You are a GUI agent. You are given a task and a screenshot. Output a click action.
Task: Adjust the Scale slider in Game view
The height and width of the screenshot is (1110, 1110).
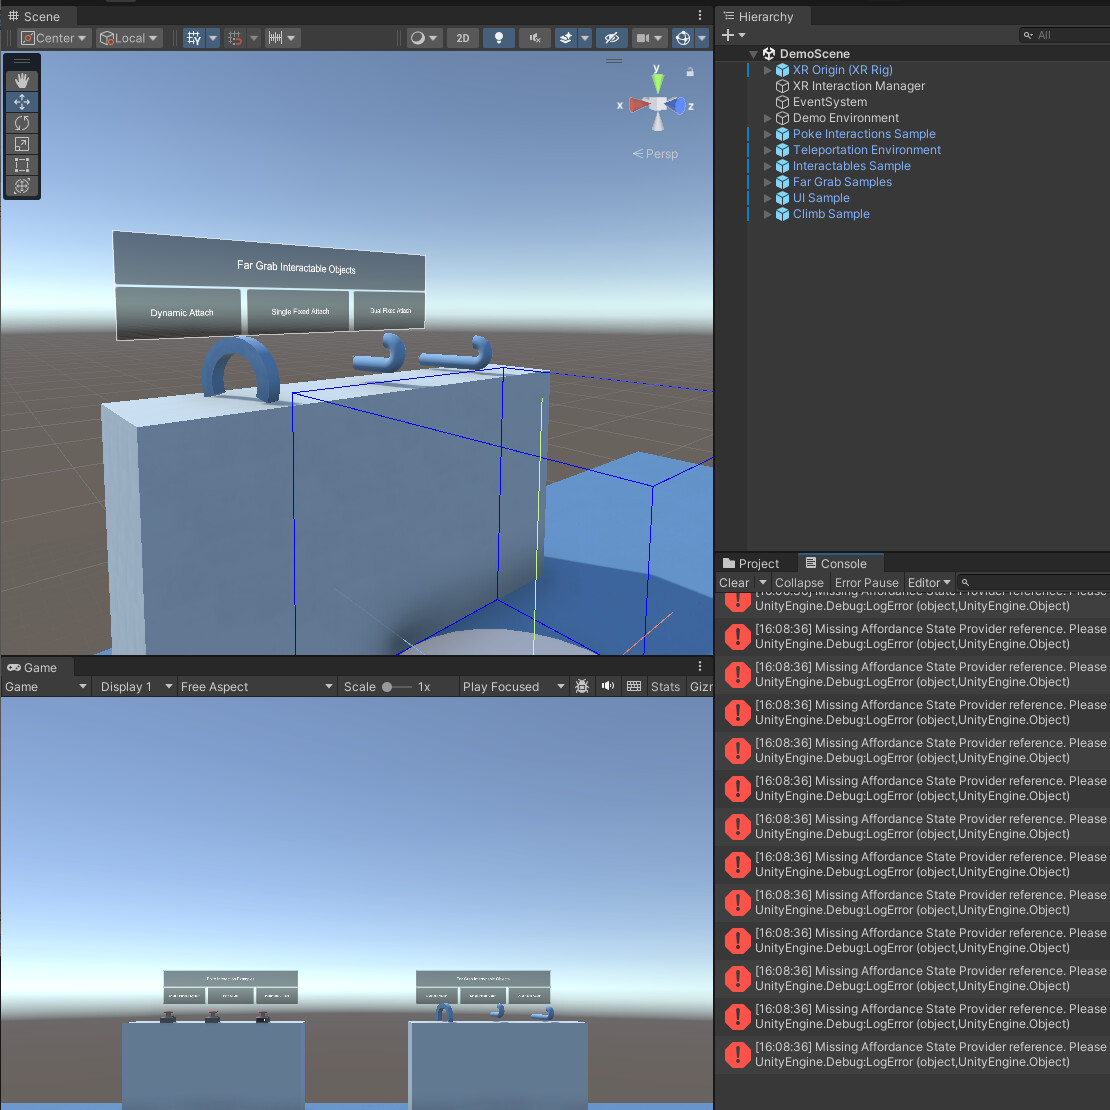pos(388,686)
